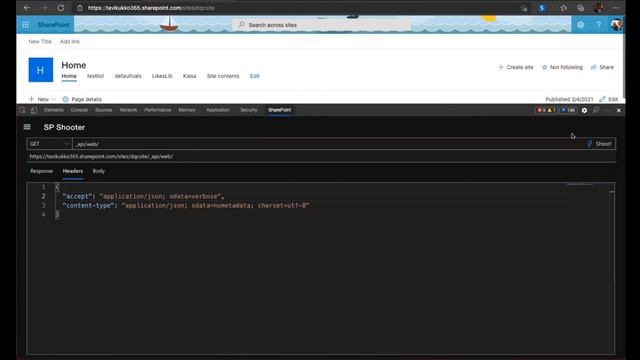This screenshot has height=360, width=640.
Task: Open DevTools Sources tab
Action: (104, 110)
